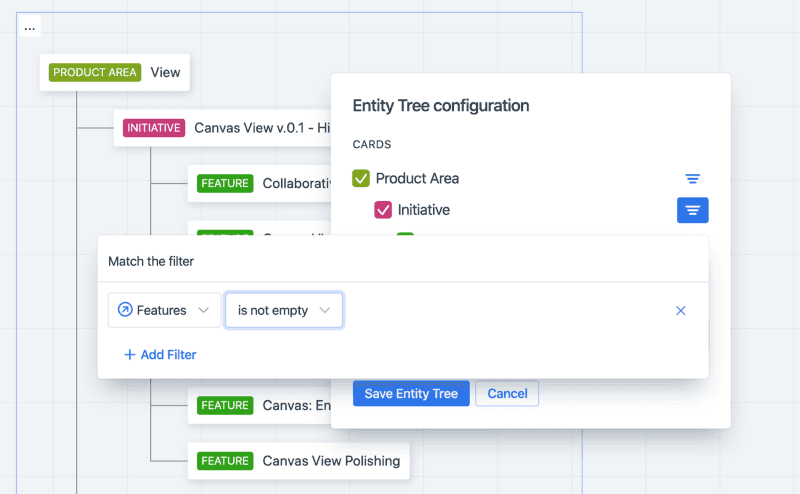Open the 'is not empty' condition dropdown
This screenshot has height=494, width=800.
(x=284, y=310)
